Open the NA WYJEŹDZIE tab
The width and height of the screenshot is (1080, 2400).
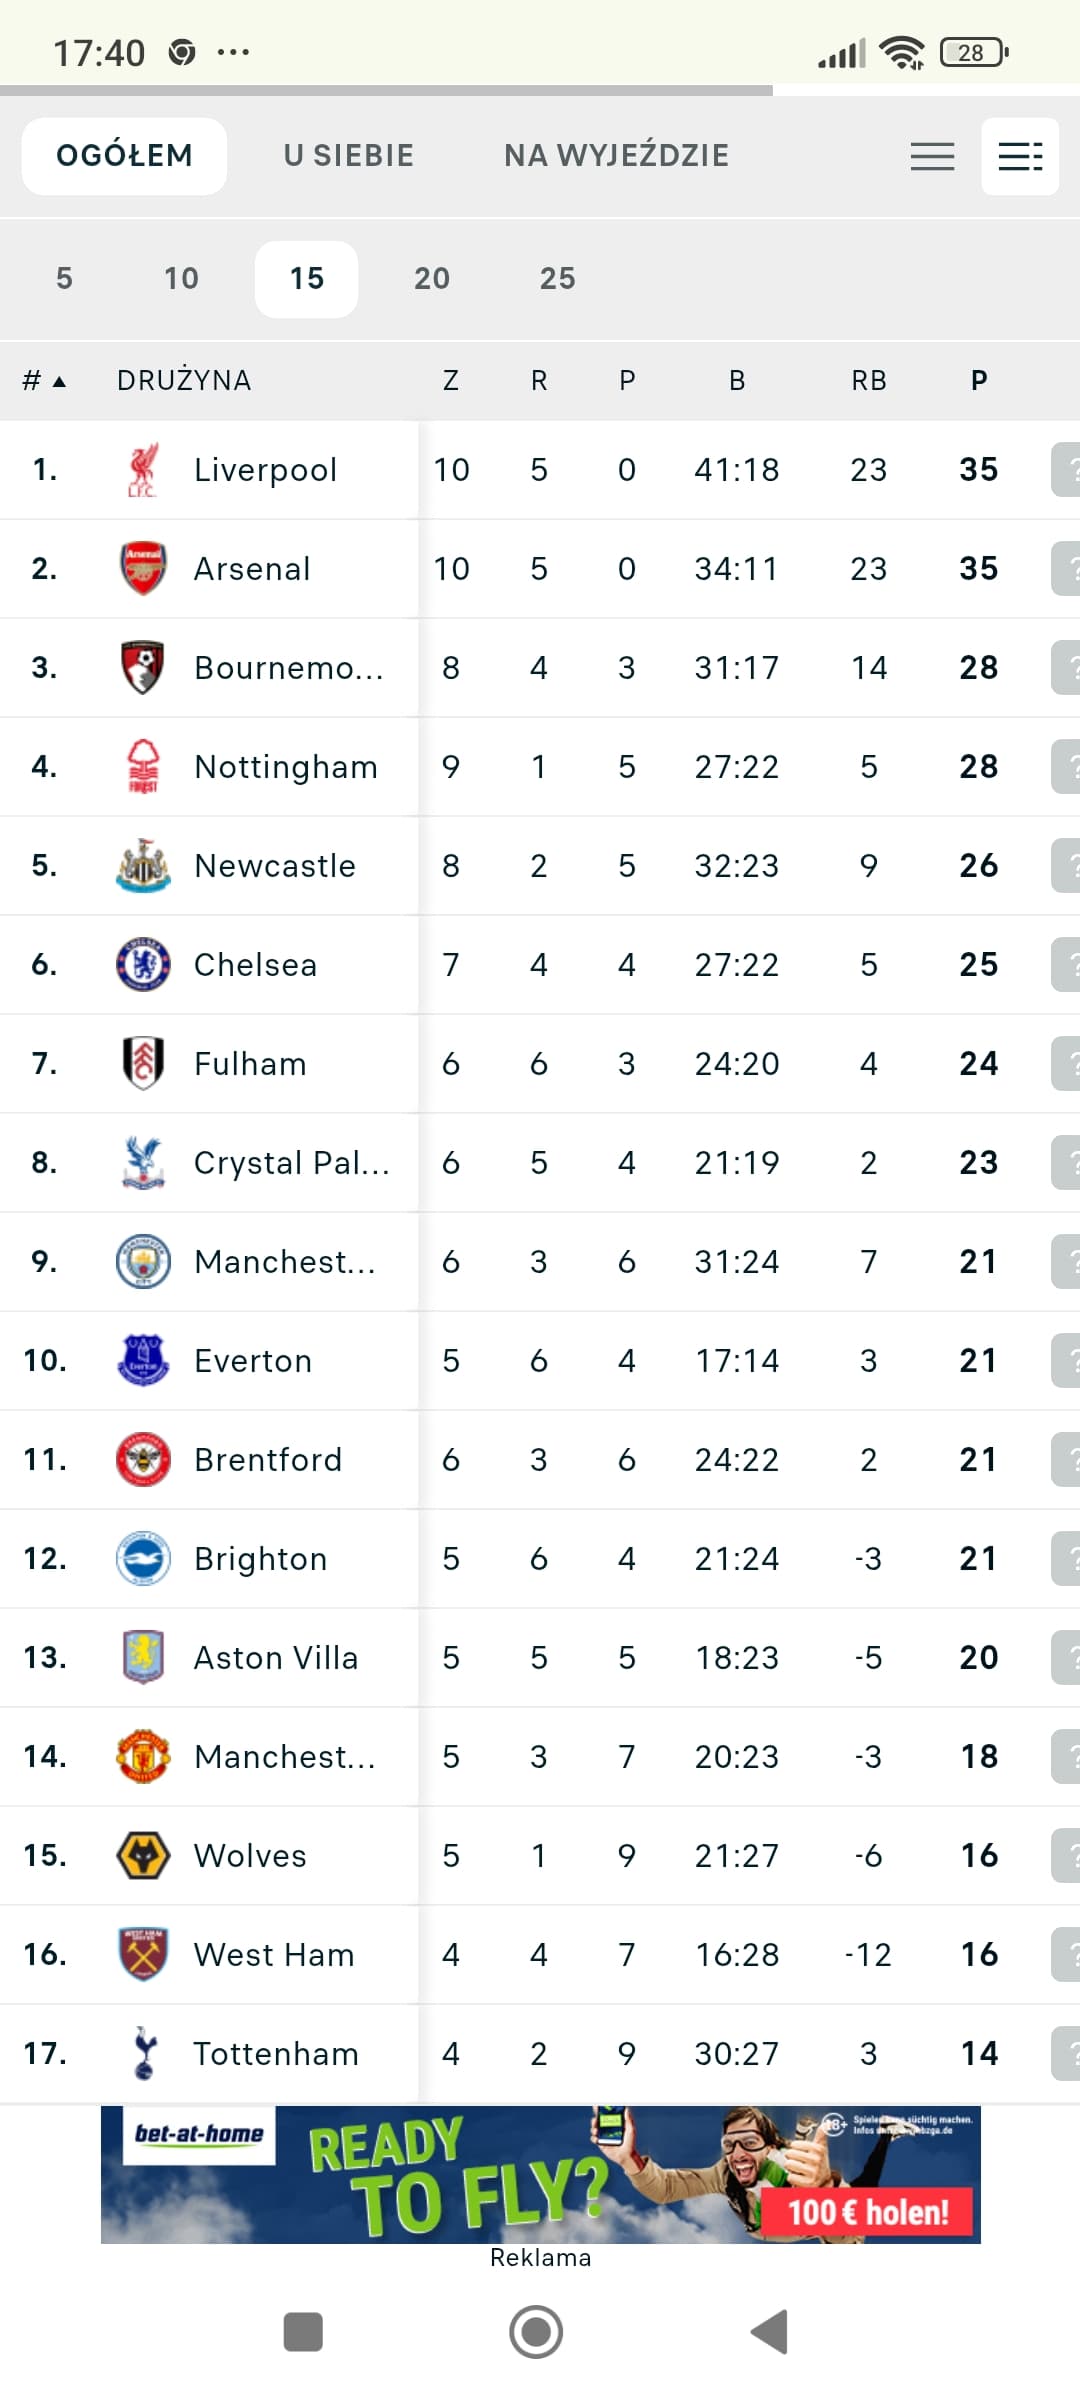coord(616,156)
